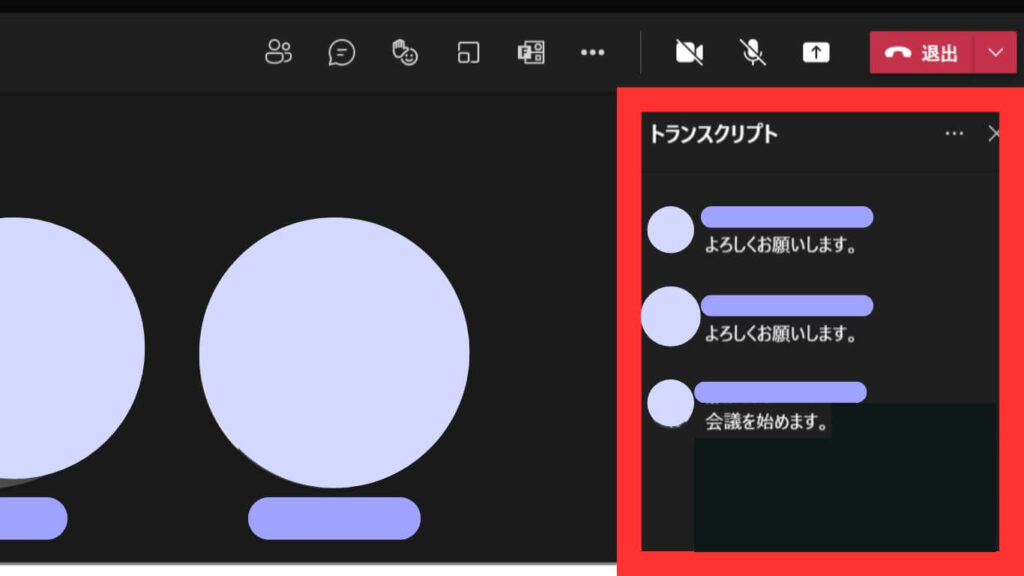Unmute your microphone
This screenshot has width=1024, height=576.
click(751, 53)
